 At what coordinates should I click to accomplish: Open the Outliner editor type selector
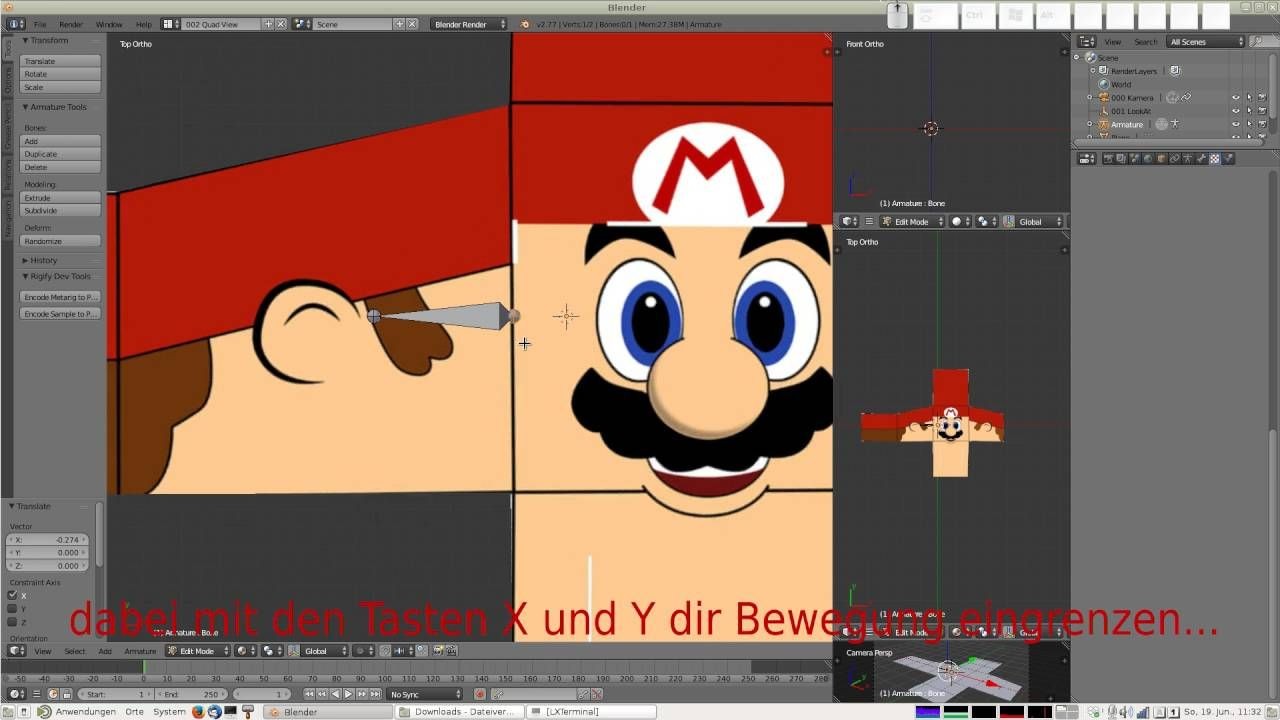click(x=1087, y=42)
